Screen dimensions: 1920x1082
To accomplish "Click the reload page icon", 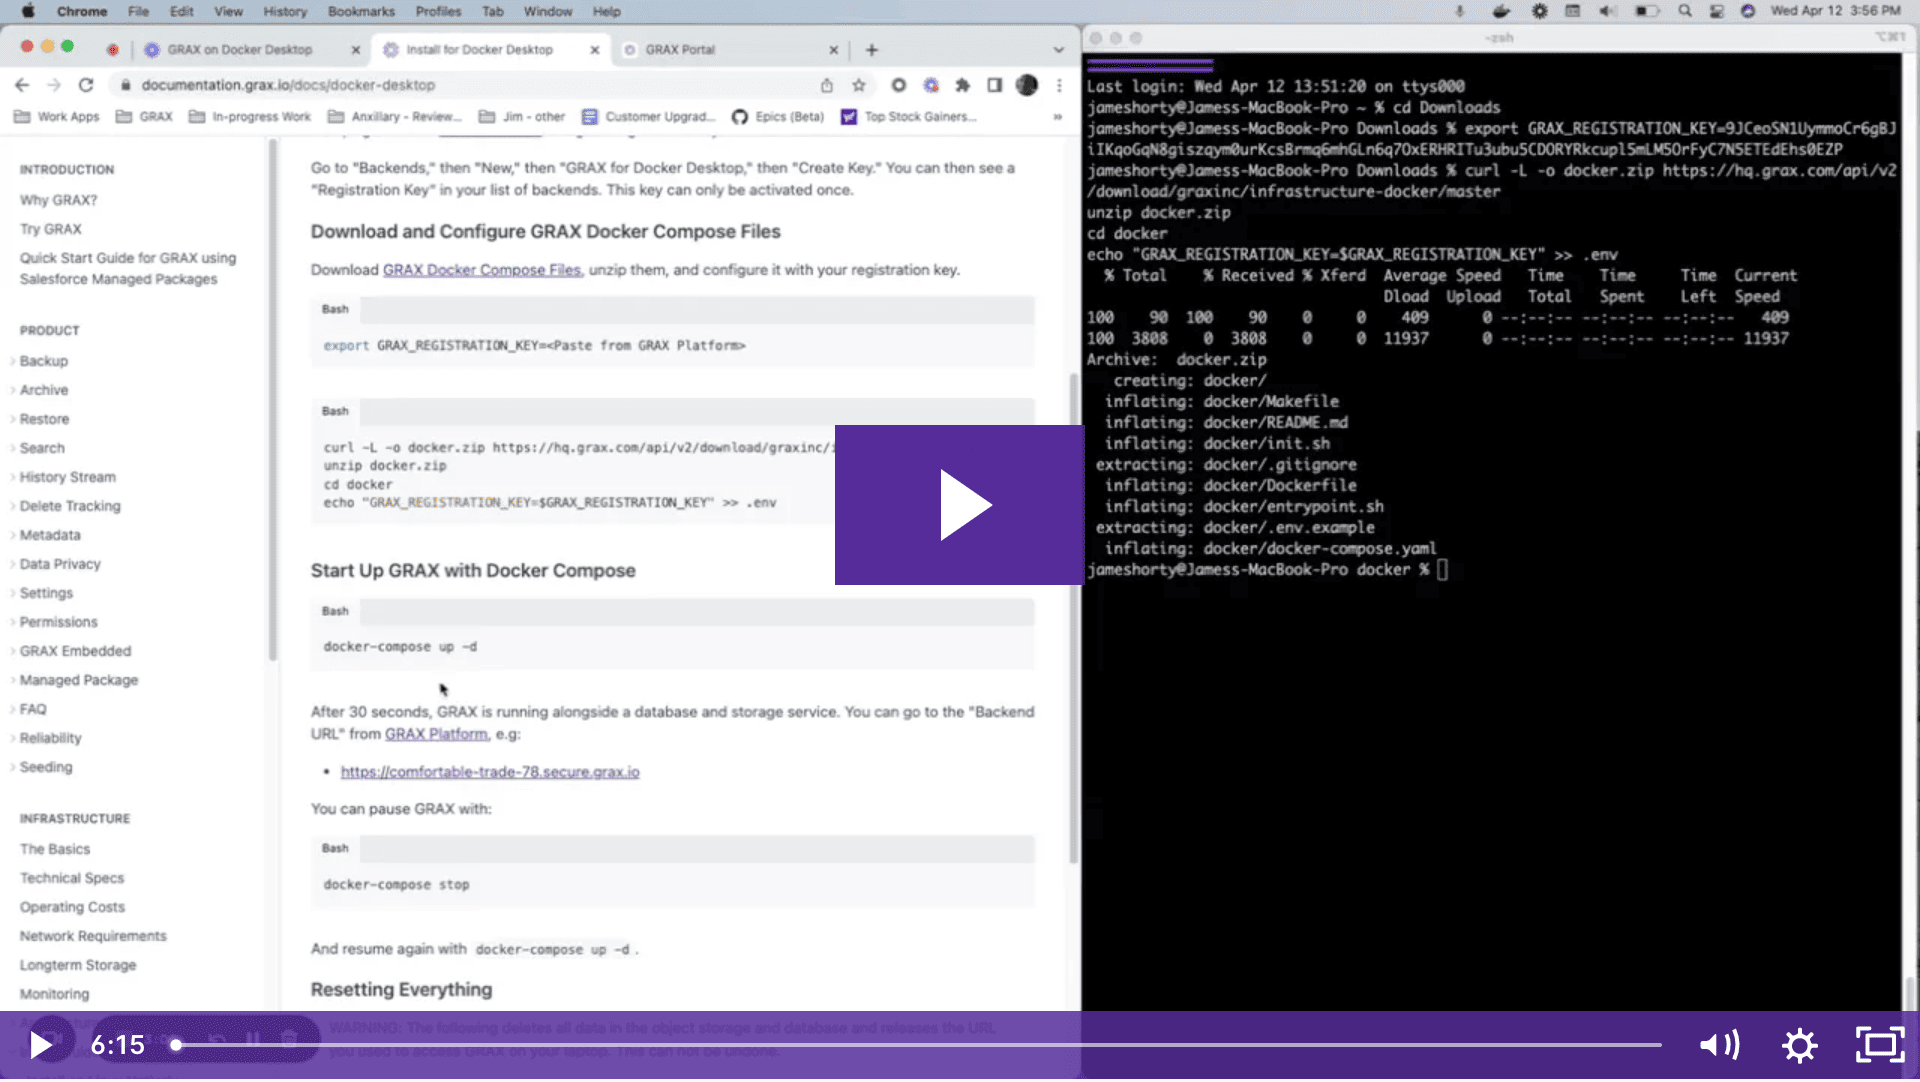I will tap(84, 85).
